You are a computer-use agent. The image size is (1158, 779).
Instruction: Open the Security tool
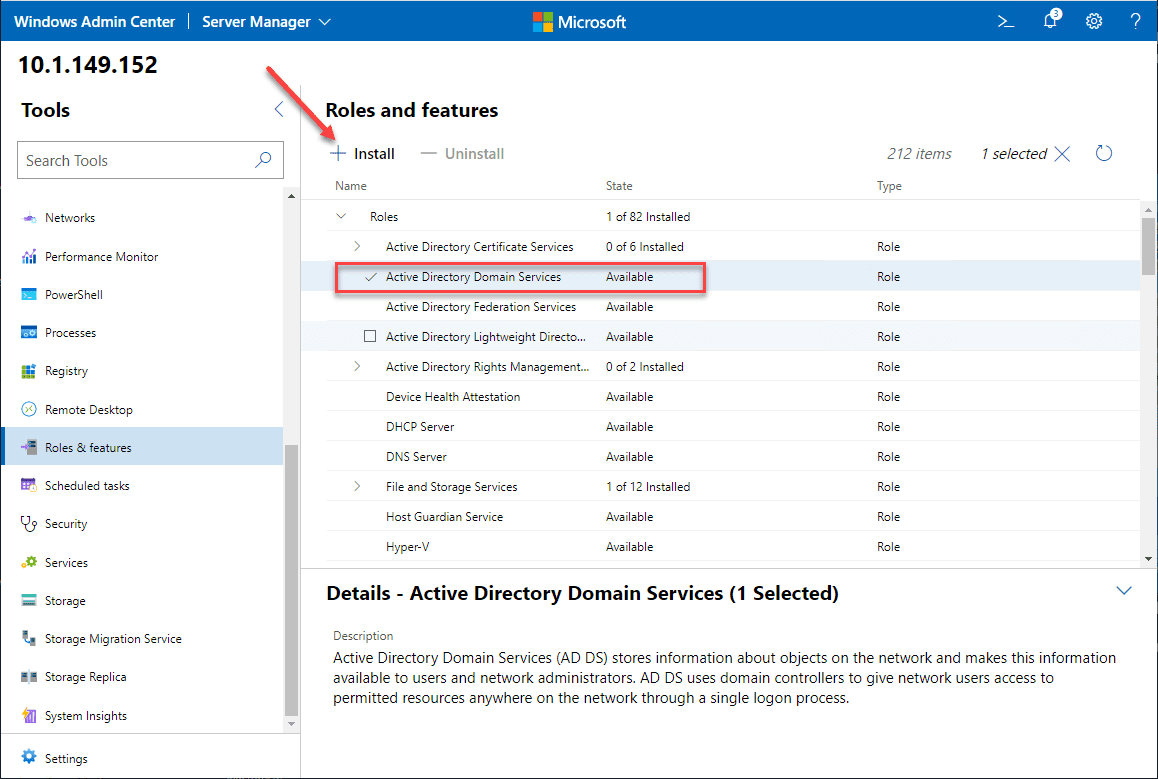pyautogui.click(x=65, y=524)
